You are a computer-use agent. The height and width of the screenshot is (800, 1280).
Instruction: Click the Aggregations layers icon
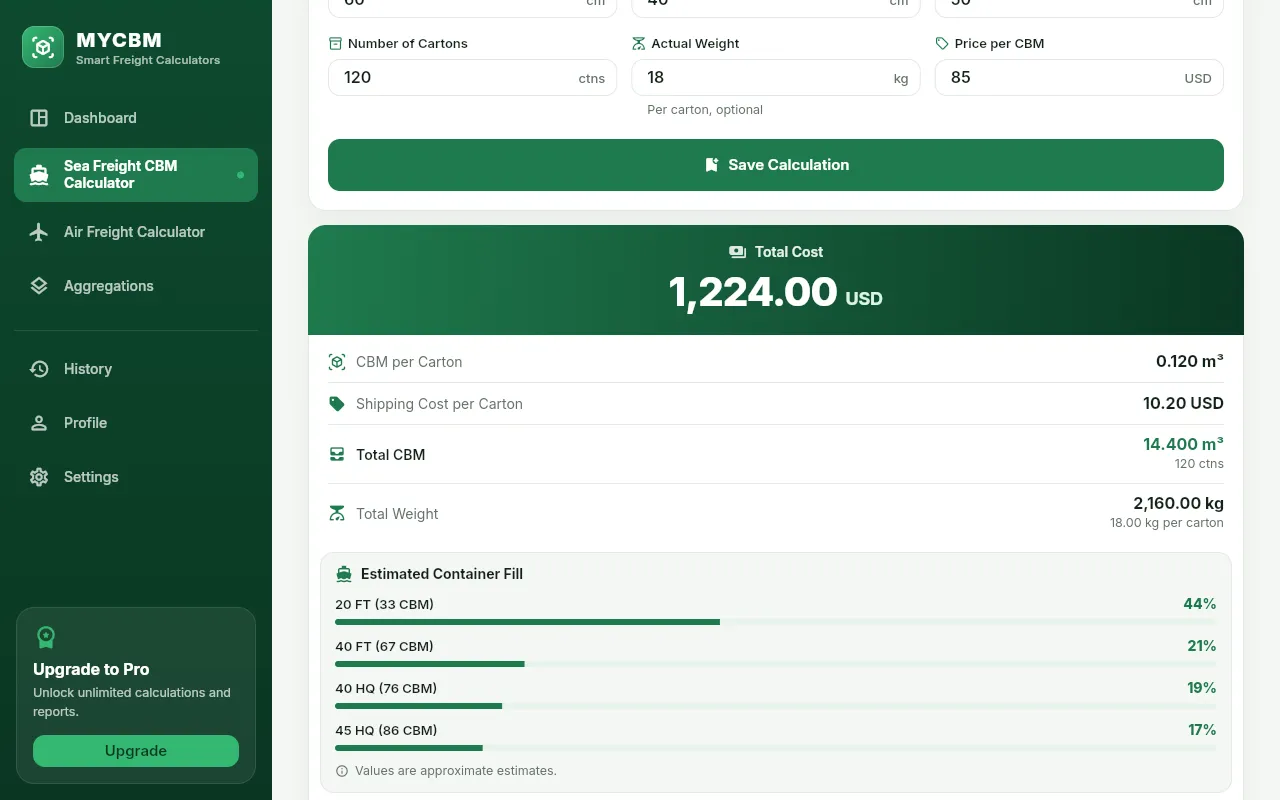pyautogui.click(x=39, y=286)
